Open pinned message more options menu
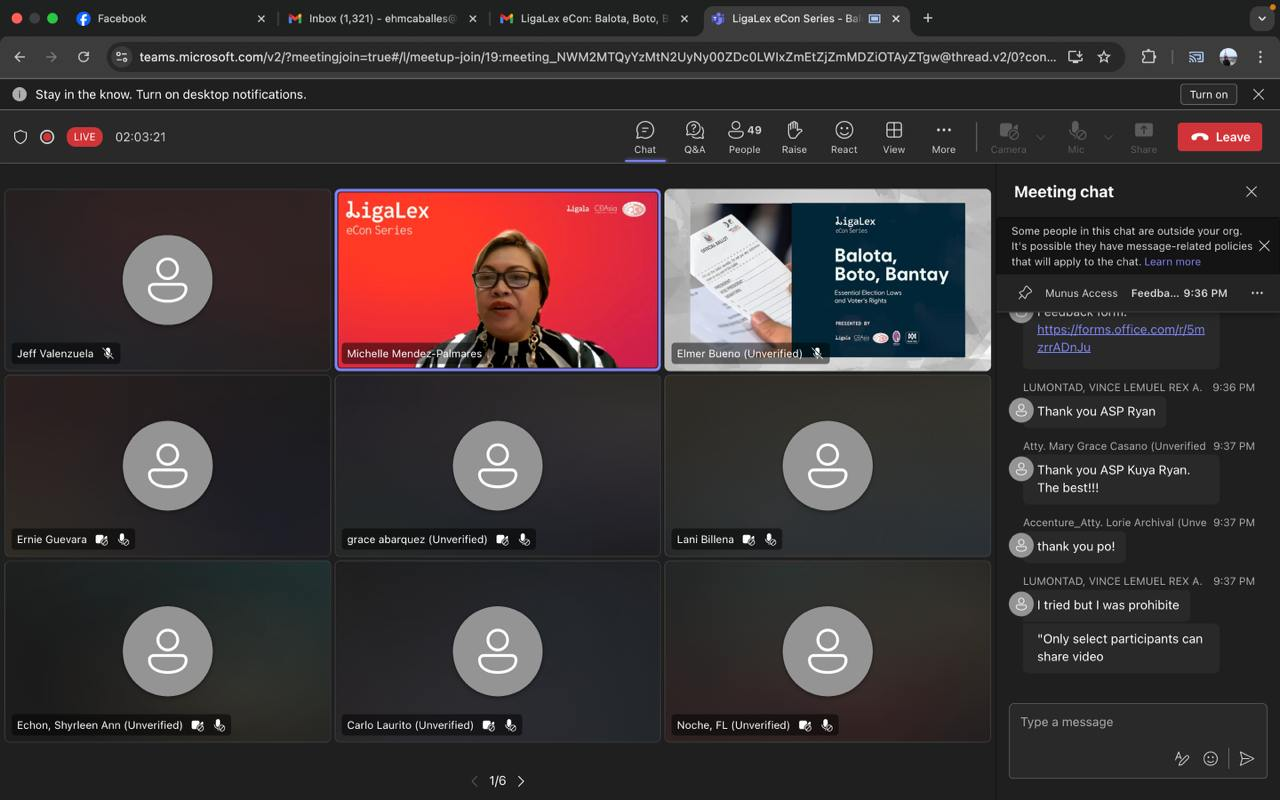Image resolution: width=1280 pixels, height=800 pixels. pyautogui.click(x=1256, y=293)
